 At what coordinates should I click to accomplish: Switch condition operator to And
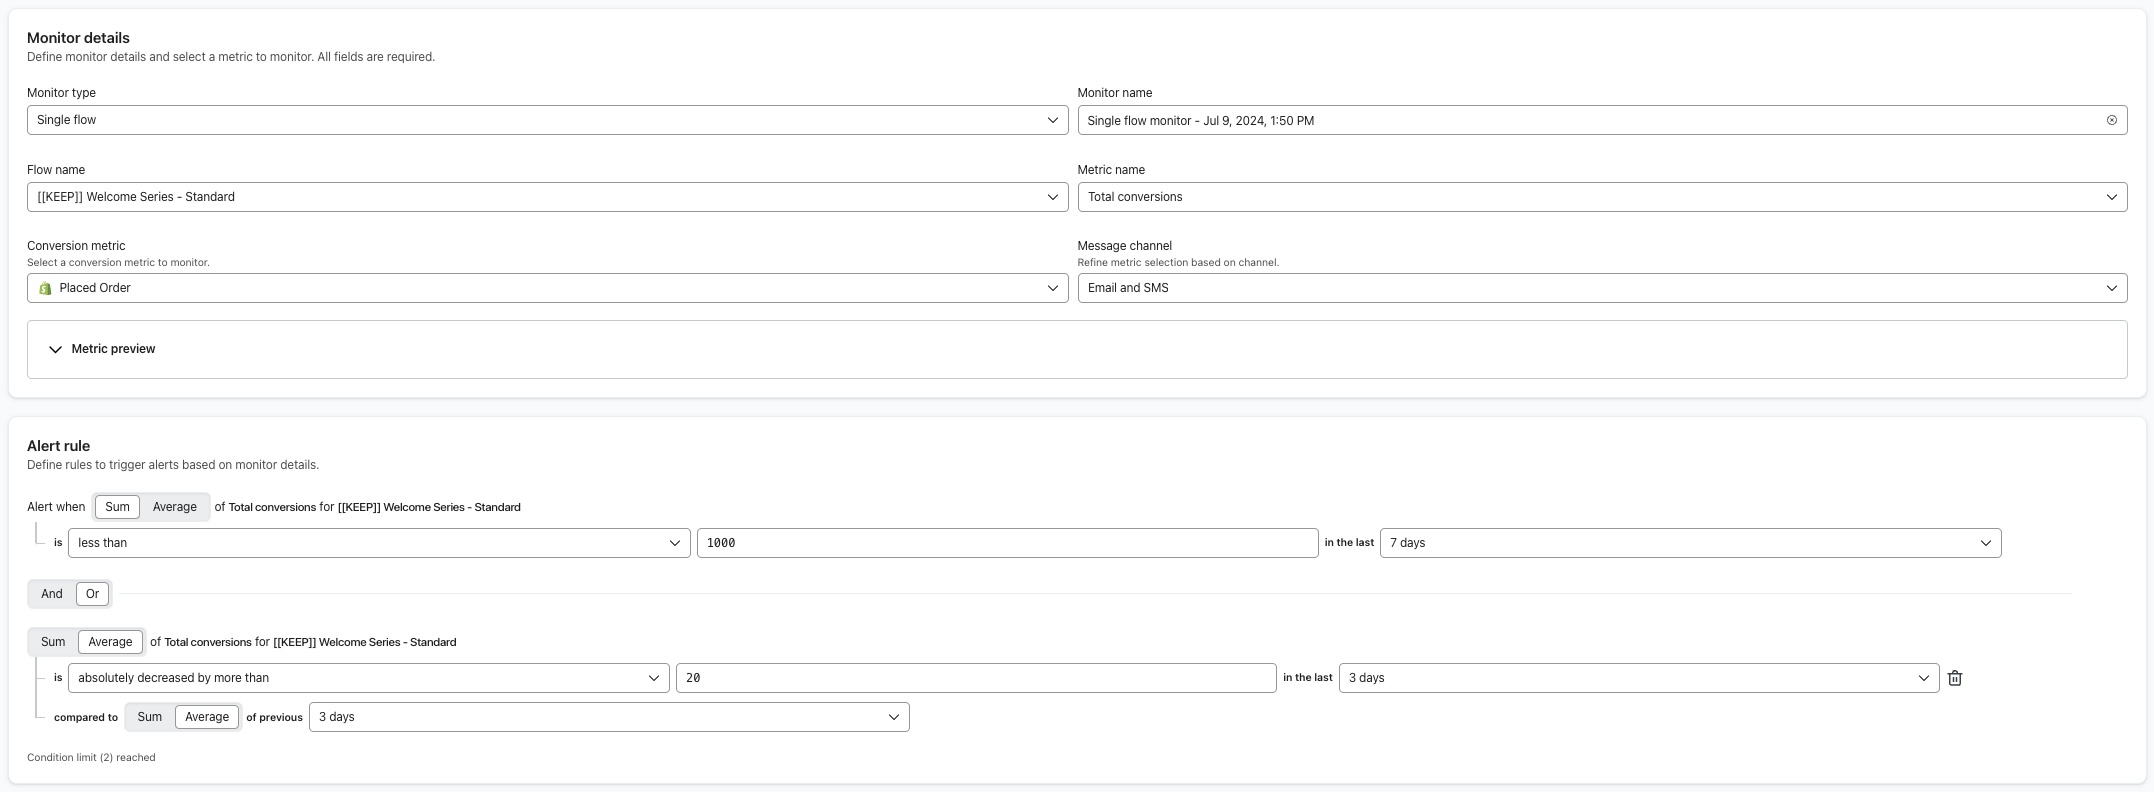[52, 594]
